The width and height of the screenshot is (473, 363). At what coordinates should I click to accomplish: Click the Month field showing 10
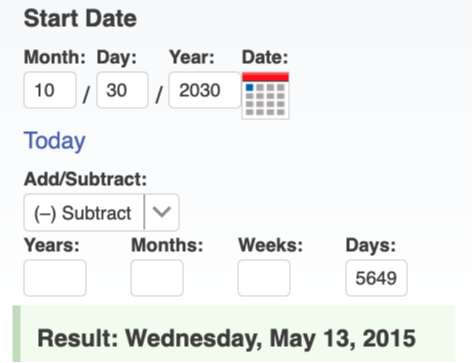click(50, 90)
